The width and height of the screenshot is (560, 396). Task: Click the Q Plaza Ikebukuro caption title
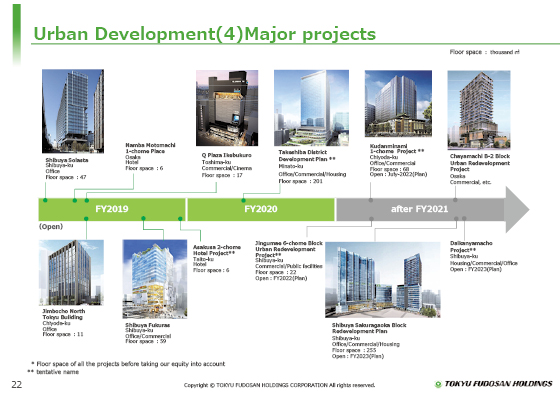[226, 155]
